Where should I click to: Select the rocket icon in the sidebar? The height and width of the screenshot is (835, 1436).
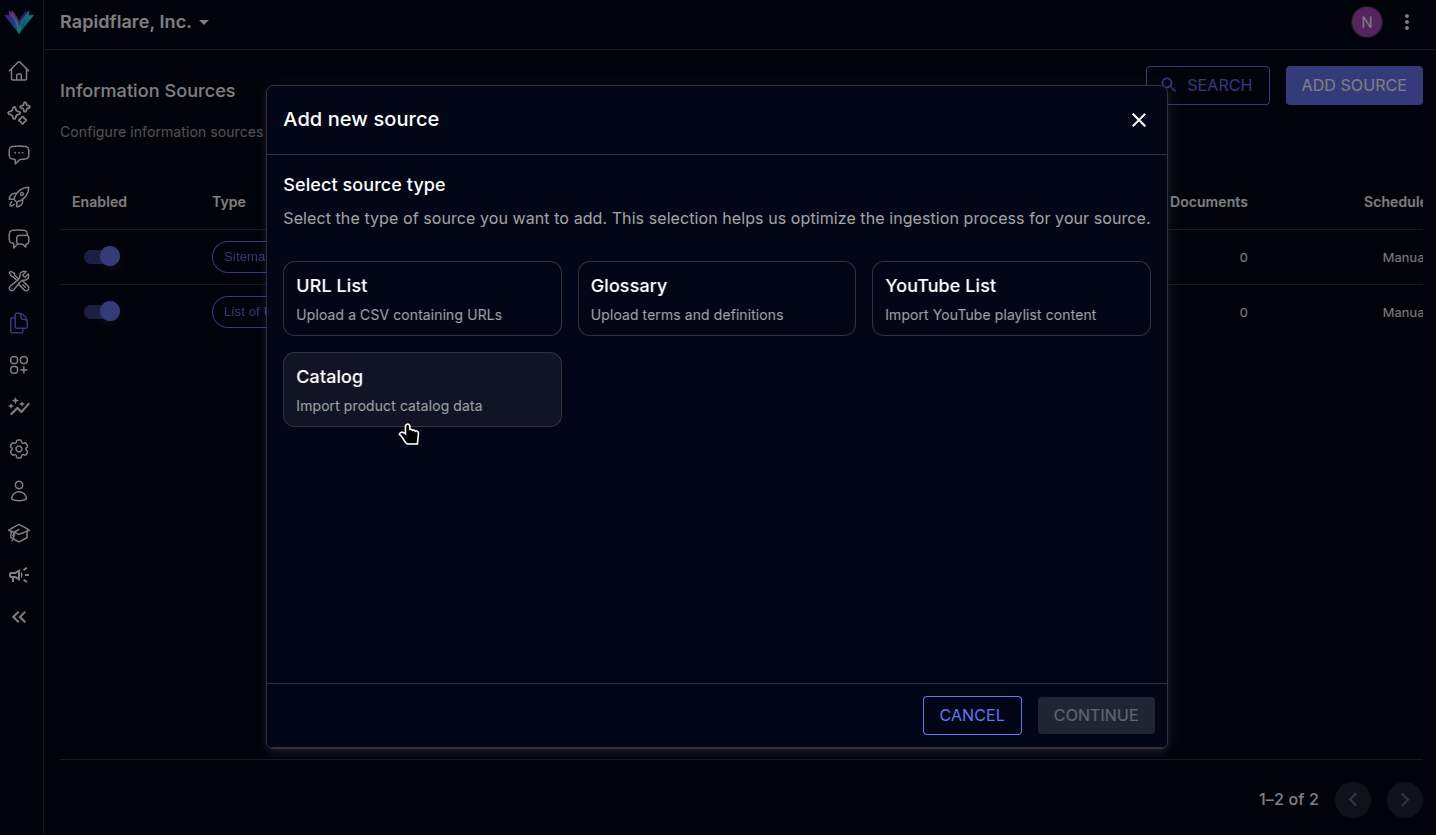tap(19, 197)
